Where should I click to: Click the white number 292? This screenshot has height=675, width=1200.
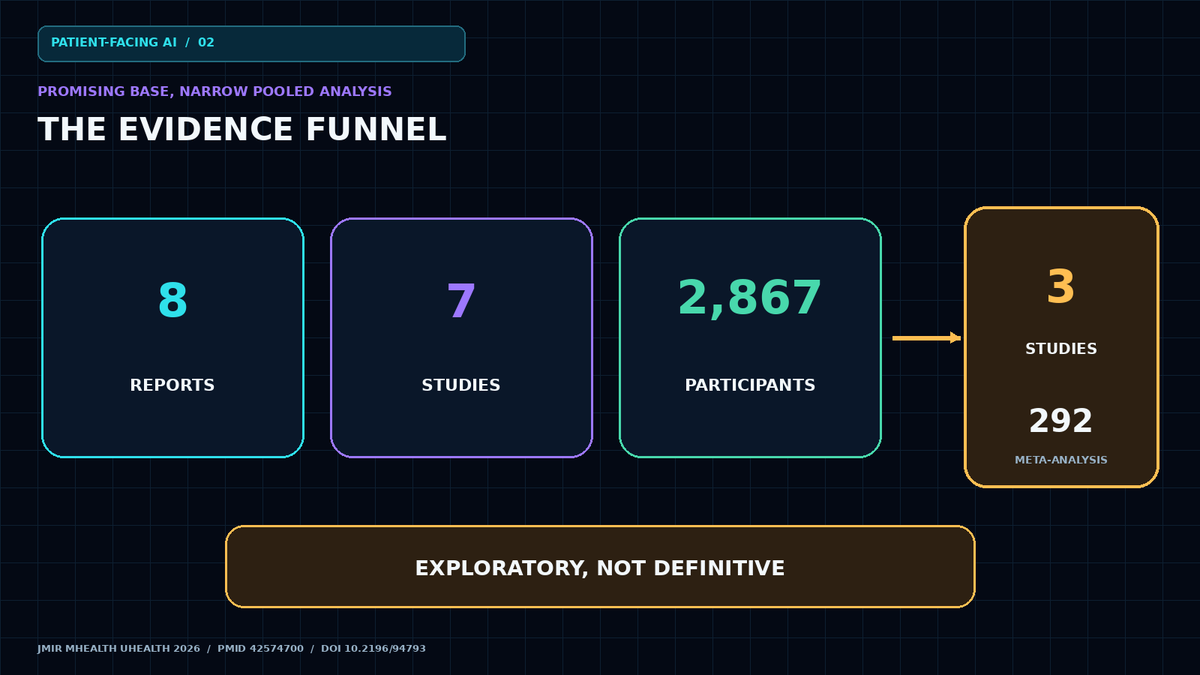click(1061, 421)
